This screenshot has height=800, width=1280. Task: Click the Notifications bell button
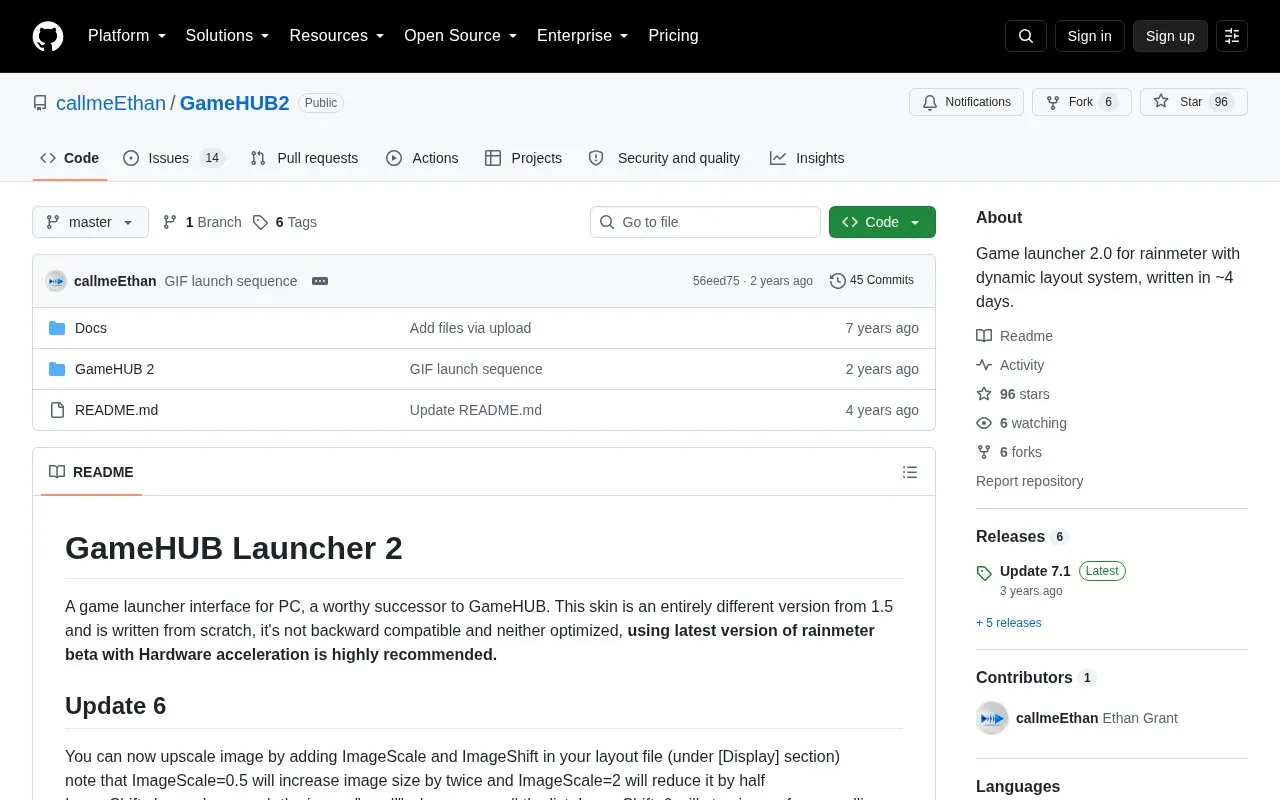point(966,102)
